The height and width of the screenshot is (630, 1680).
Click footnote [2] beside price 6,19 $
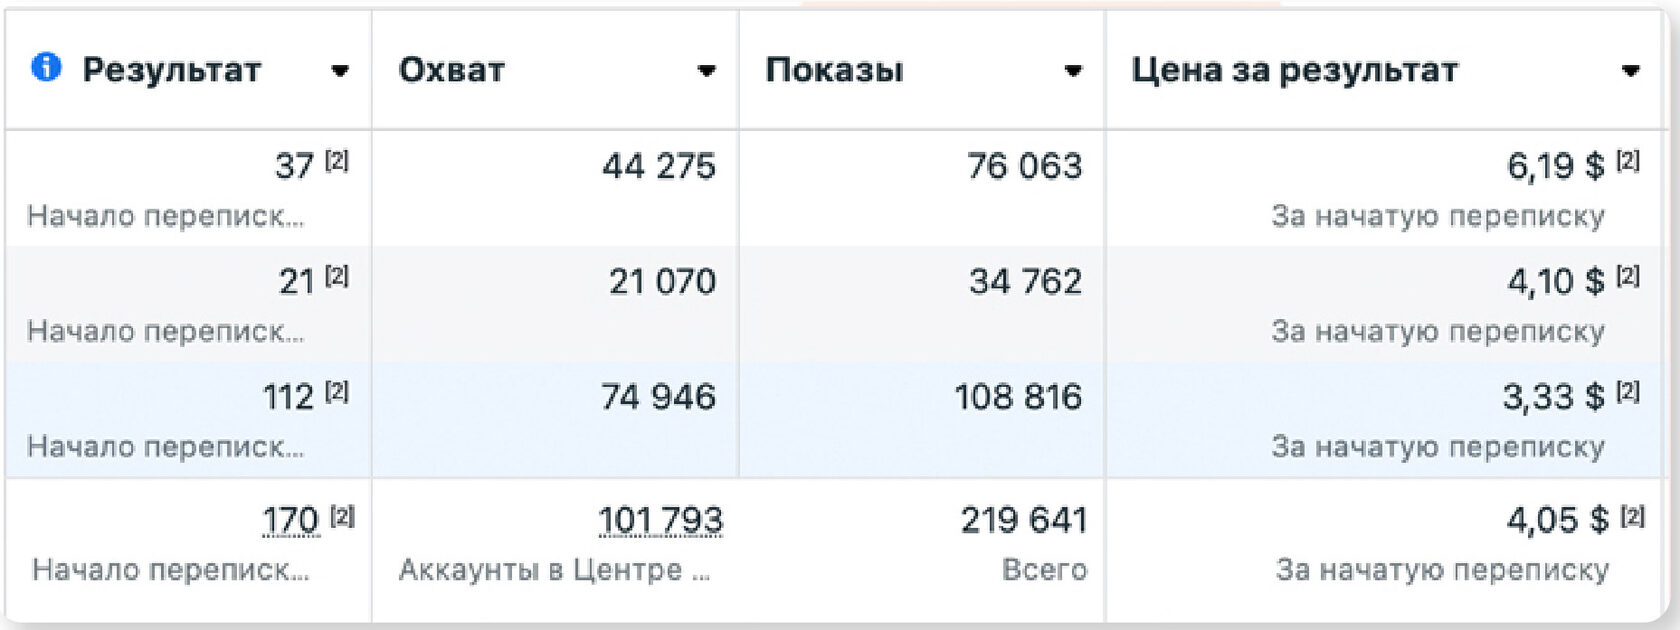click(x=1628, y=161)
